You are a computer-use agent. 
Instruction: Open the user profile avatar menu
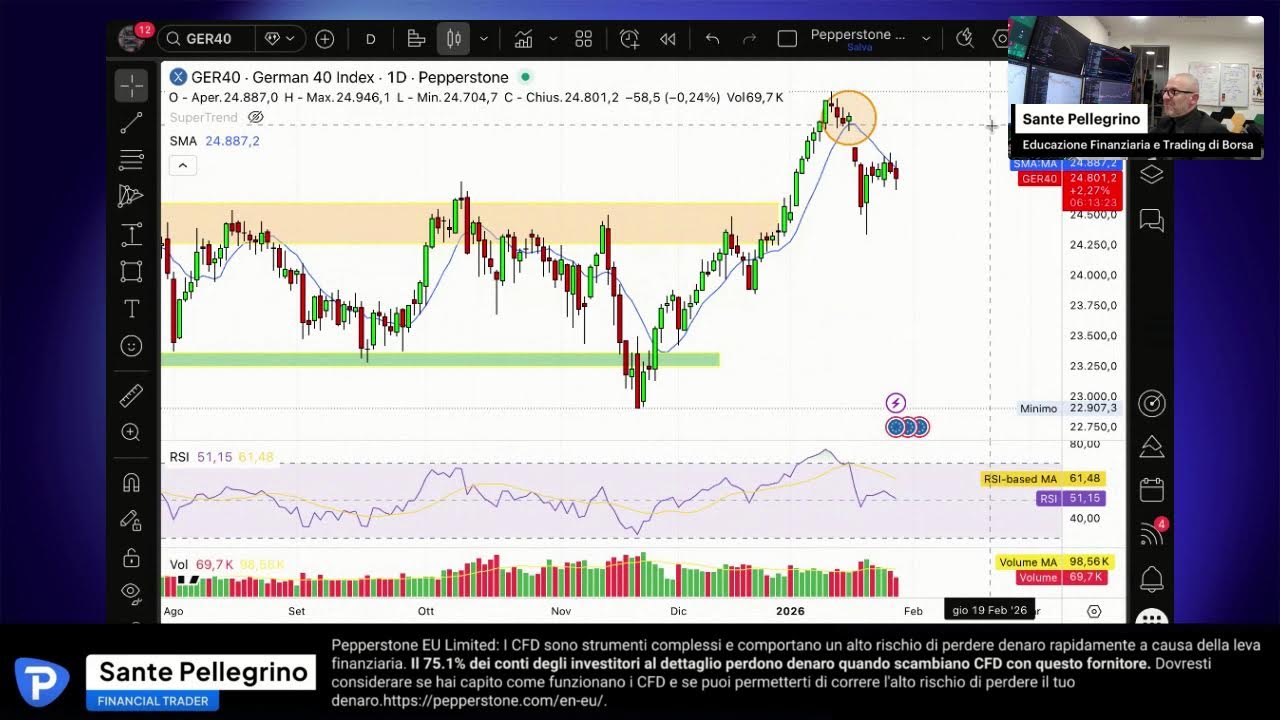pyautogui.click(x=131, y=38)
